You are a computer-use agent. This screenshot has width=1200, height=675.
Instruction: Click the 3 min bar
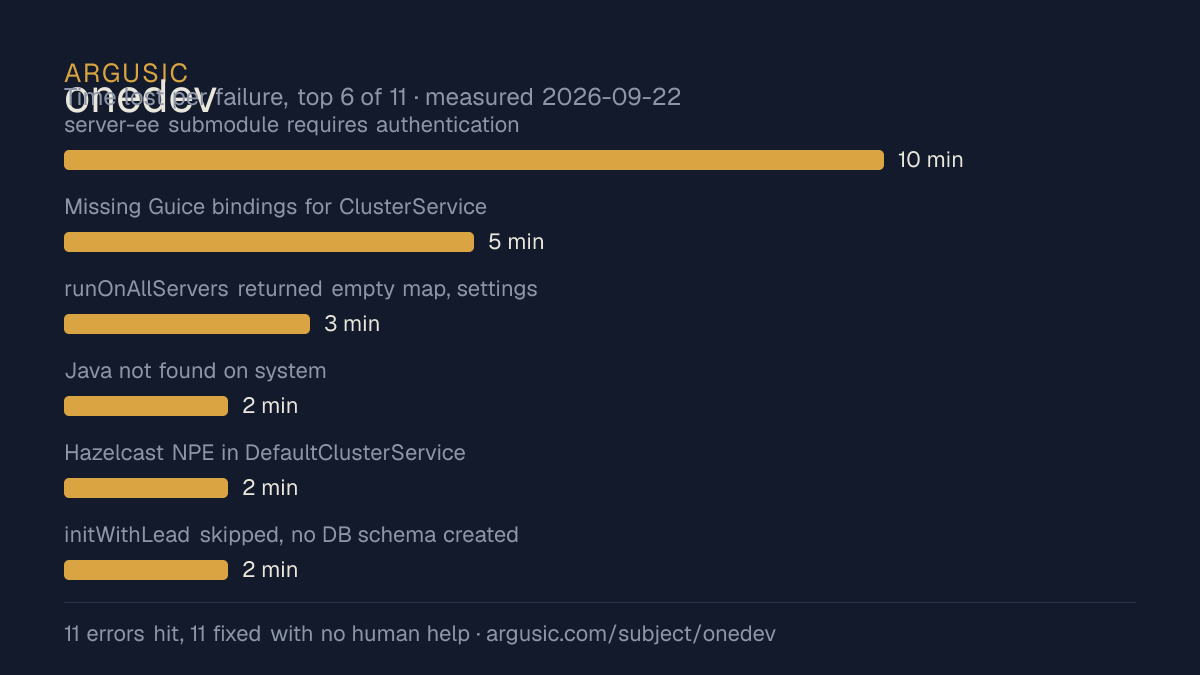tap(187, 324)
